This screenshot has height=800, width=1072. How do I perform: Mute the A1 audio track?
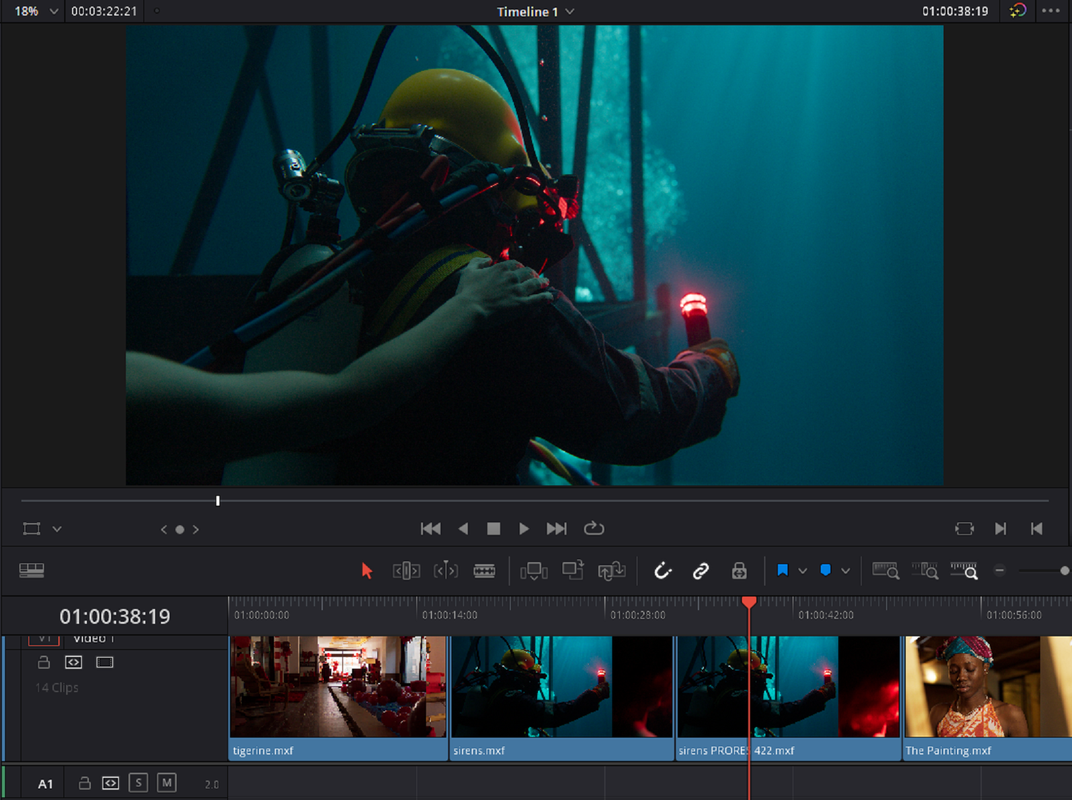click(167, 782)
